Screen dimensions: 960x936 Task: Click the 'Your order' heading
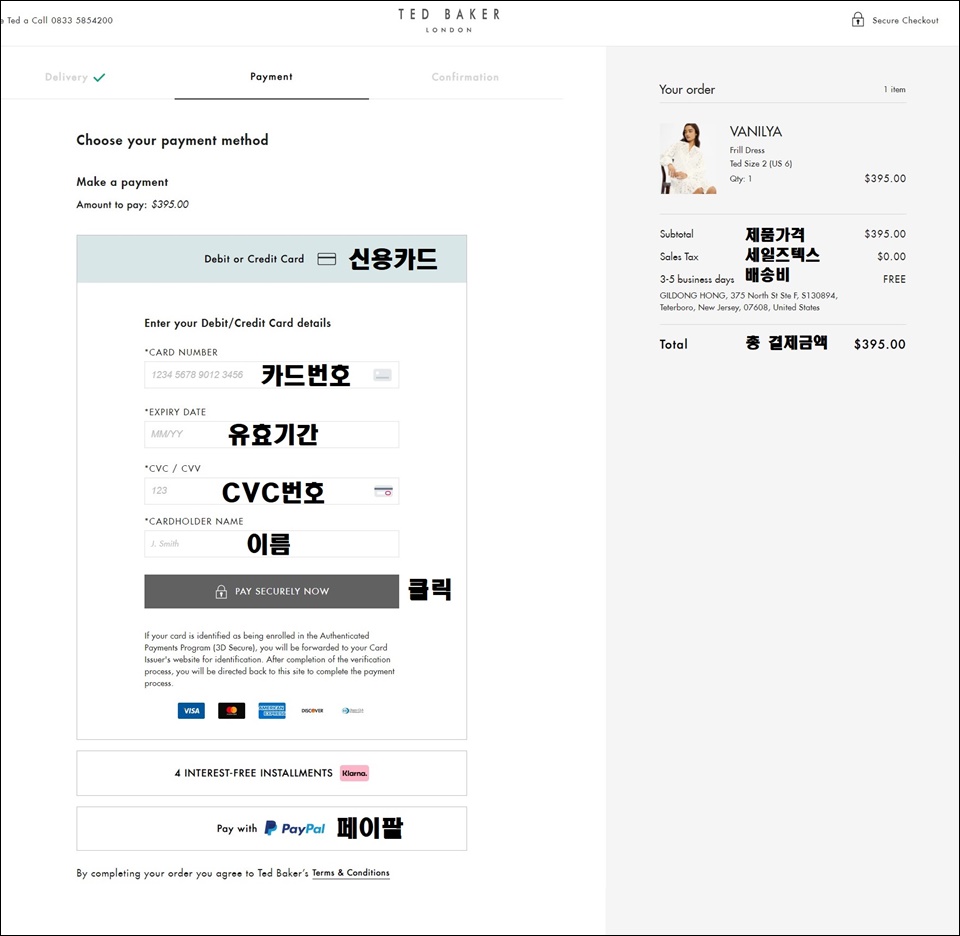[687, 89]
